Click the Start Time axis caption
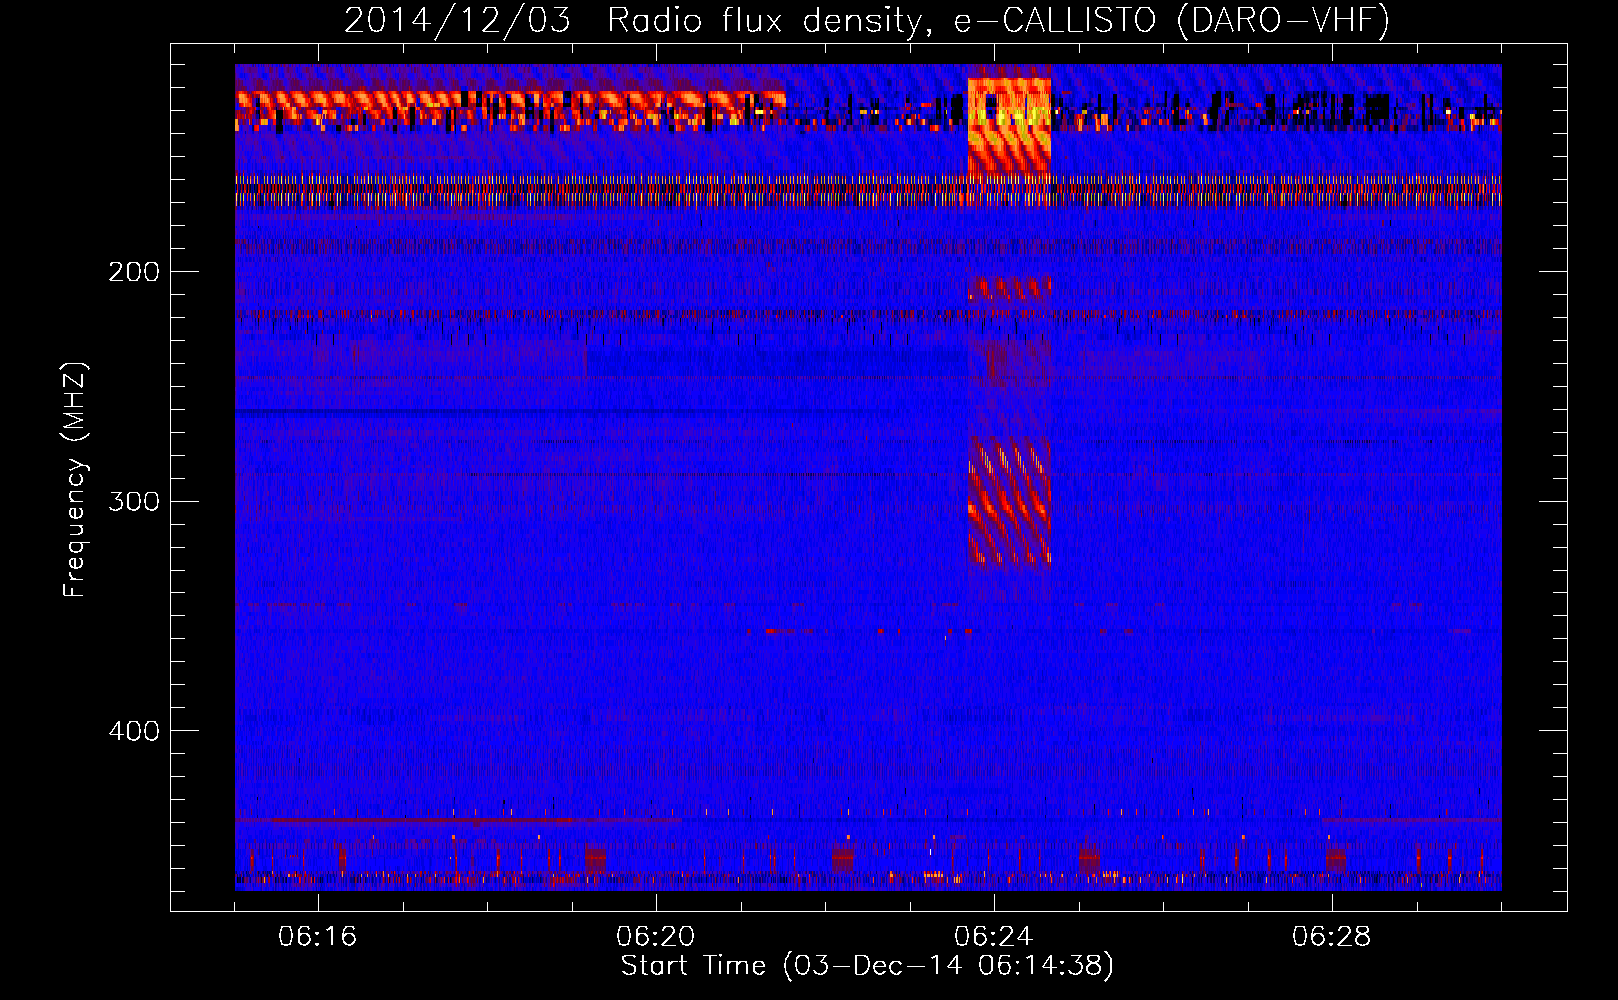Screen dimensions: 1618x1000 (x=867, y=966)
